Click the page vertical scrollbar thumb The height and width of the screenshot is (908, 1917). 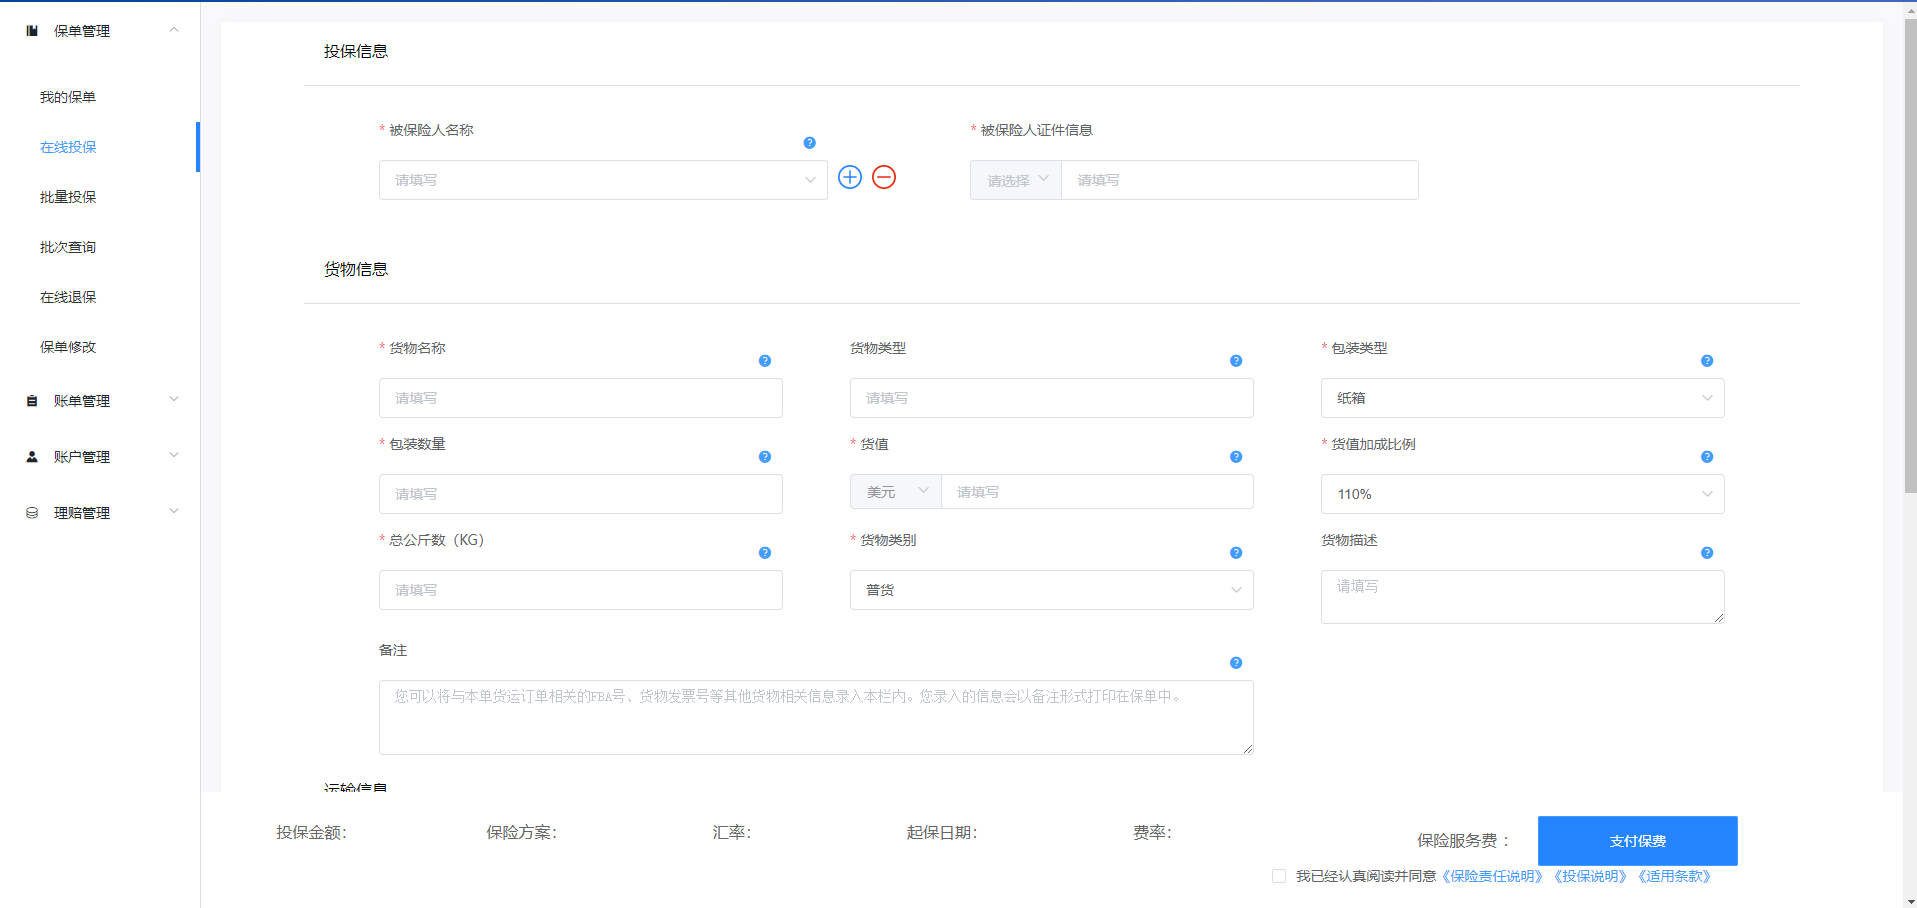(x=1910, y=255)
